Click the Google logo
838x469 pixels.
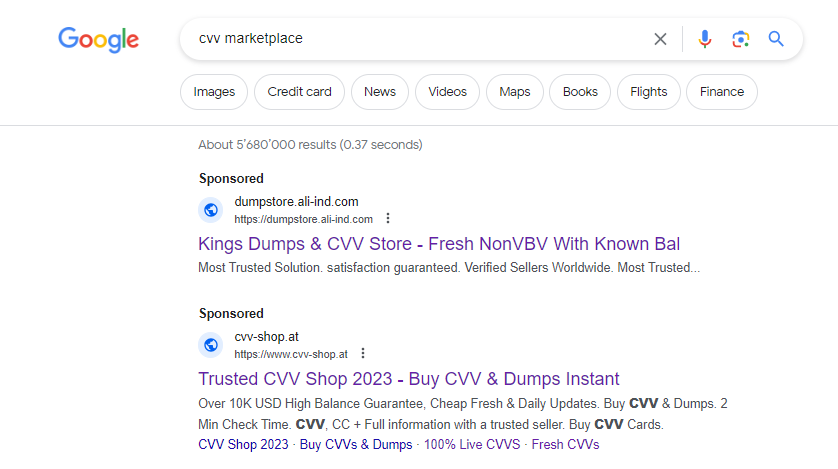pyautogui.click(x=98, y=40)
